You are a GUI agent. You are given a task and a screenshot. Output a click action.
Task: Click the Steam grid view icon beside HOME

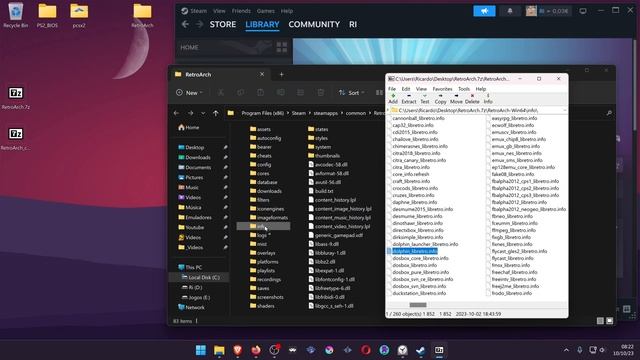tap(282, 47)
